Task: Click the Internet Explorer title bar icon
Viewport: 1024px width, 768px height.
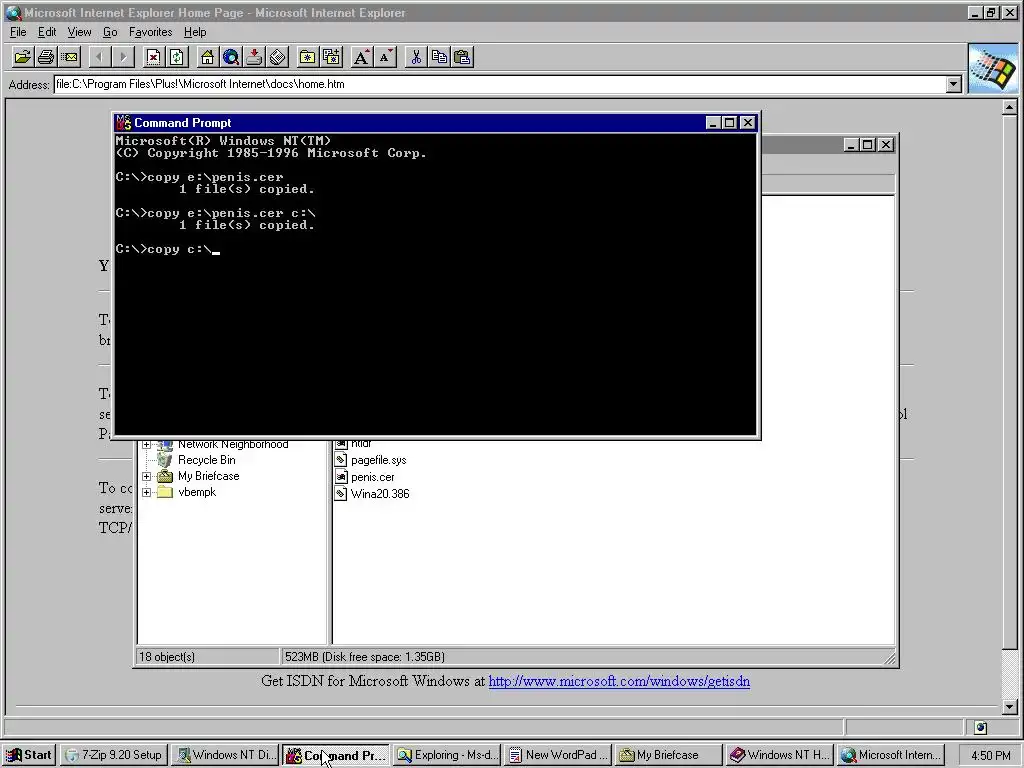Action: click(x=12, y=12)
